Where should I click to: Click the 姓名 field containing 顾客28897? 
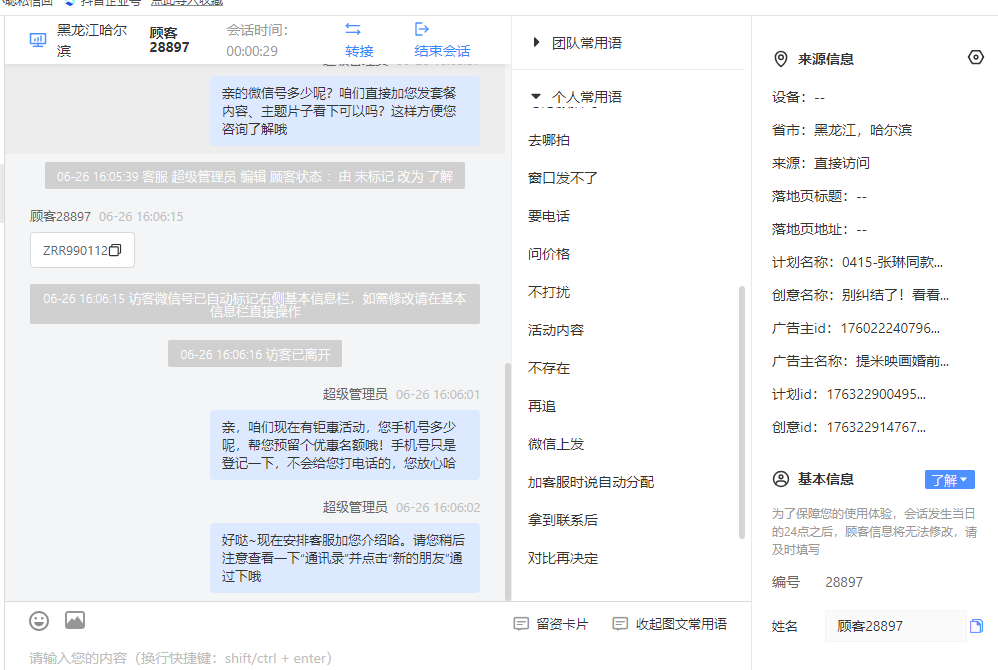896,626
